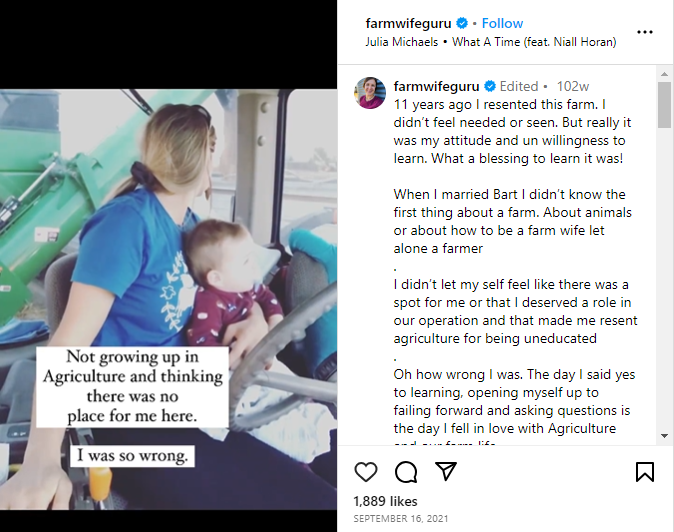Share post via paper plane icon
Image resolution: width=674 pixels, height=532 pixels.
click(446, 471)
